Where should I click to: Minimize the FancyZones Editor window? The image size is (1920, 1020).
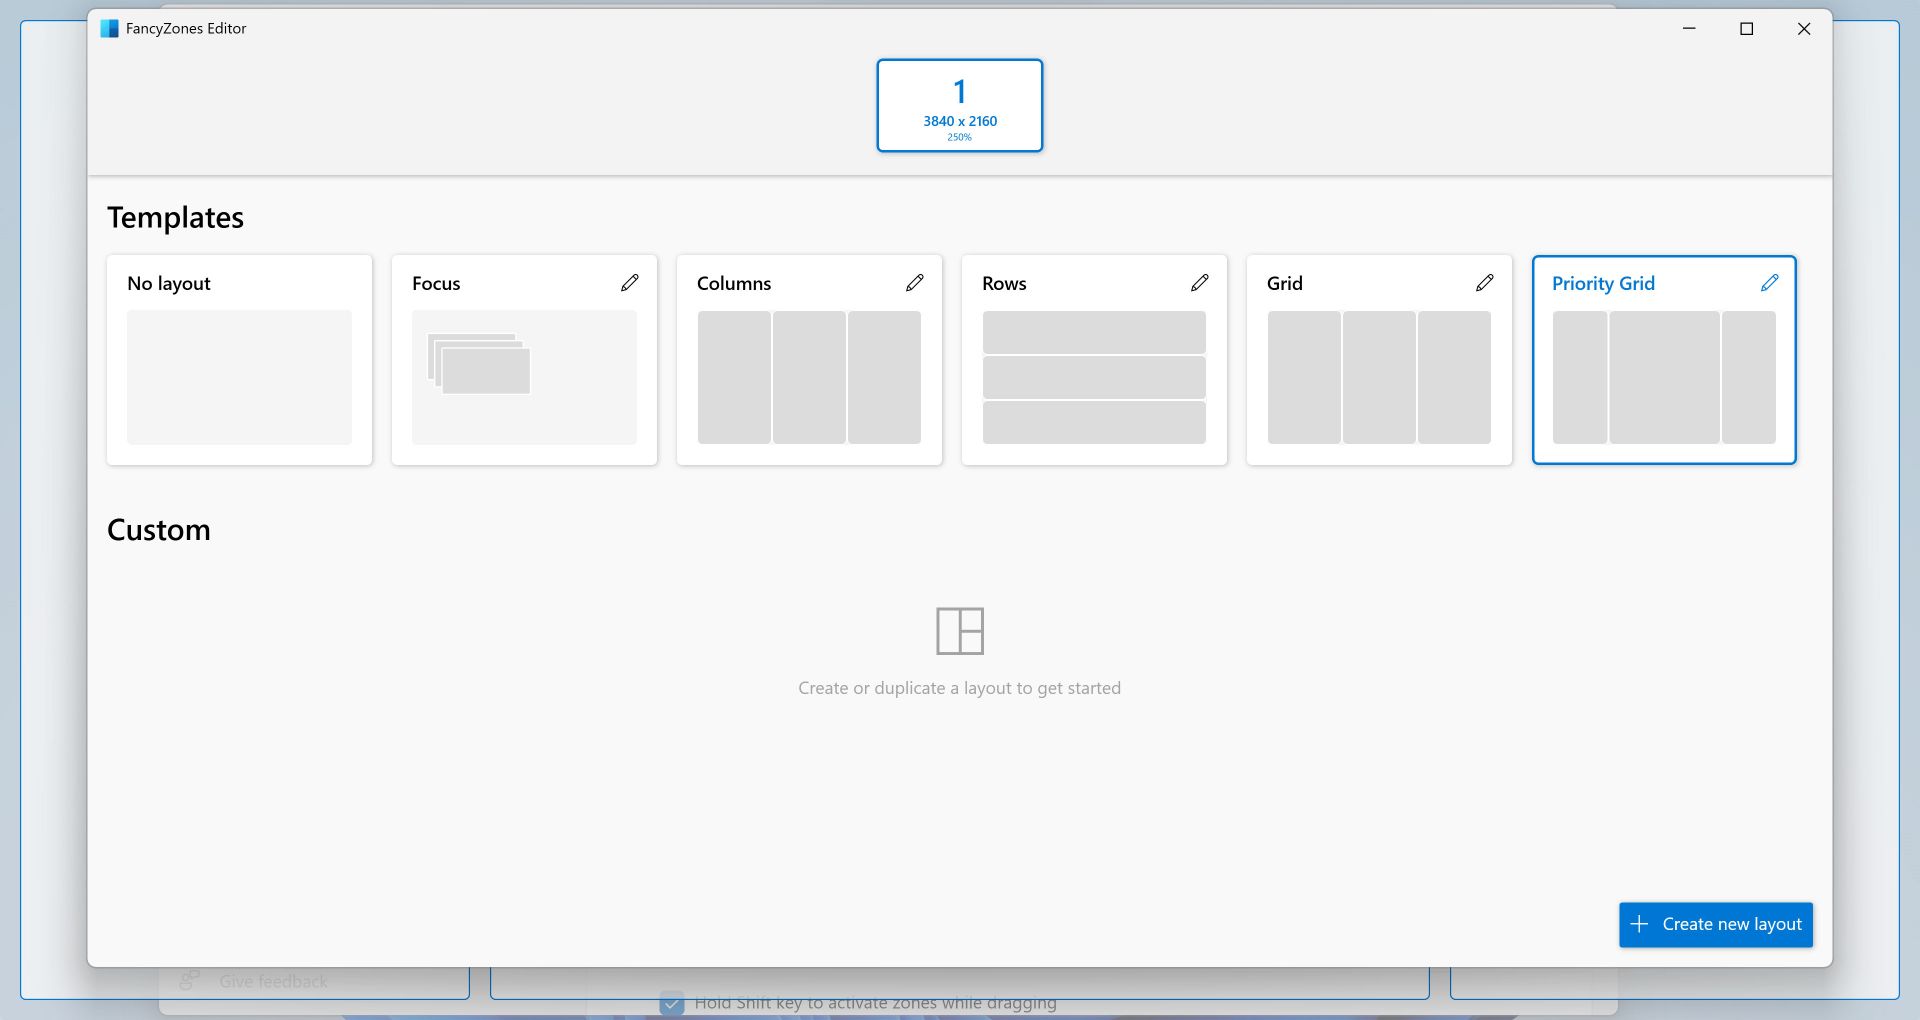coord(1689,29)
